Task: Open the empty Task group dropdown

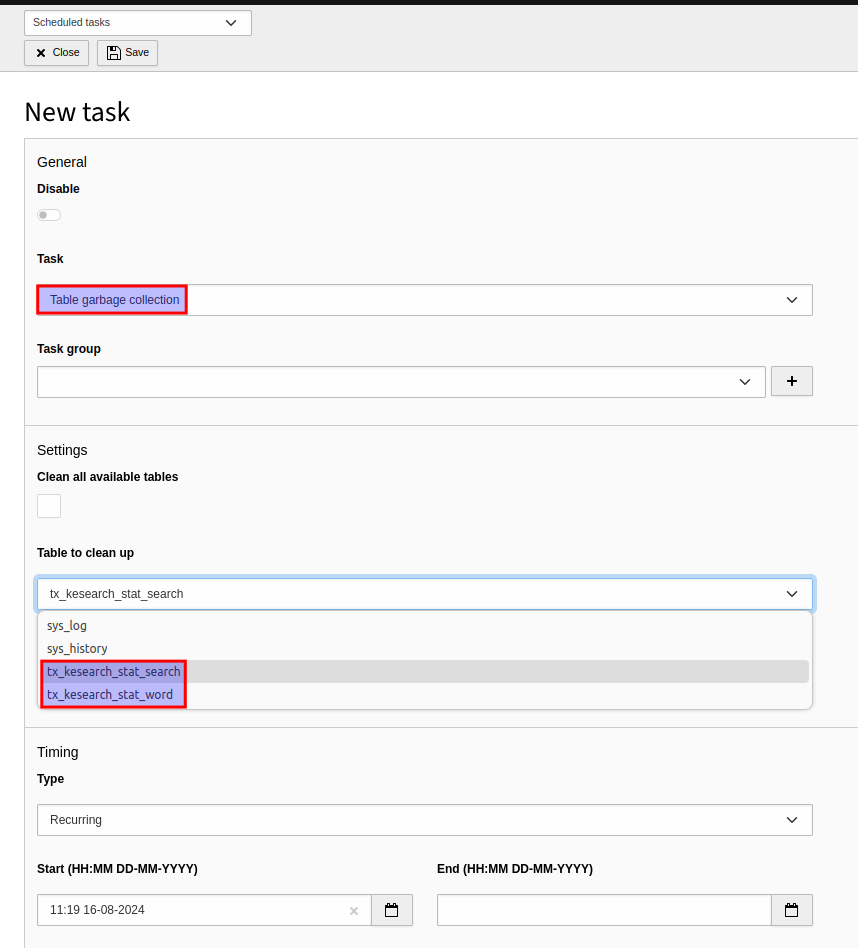Action: pyautogui.click(x=400, y=381)
